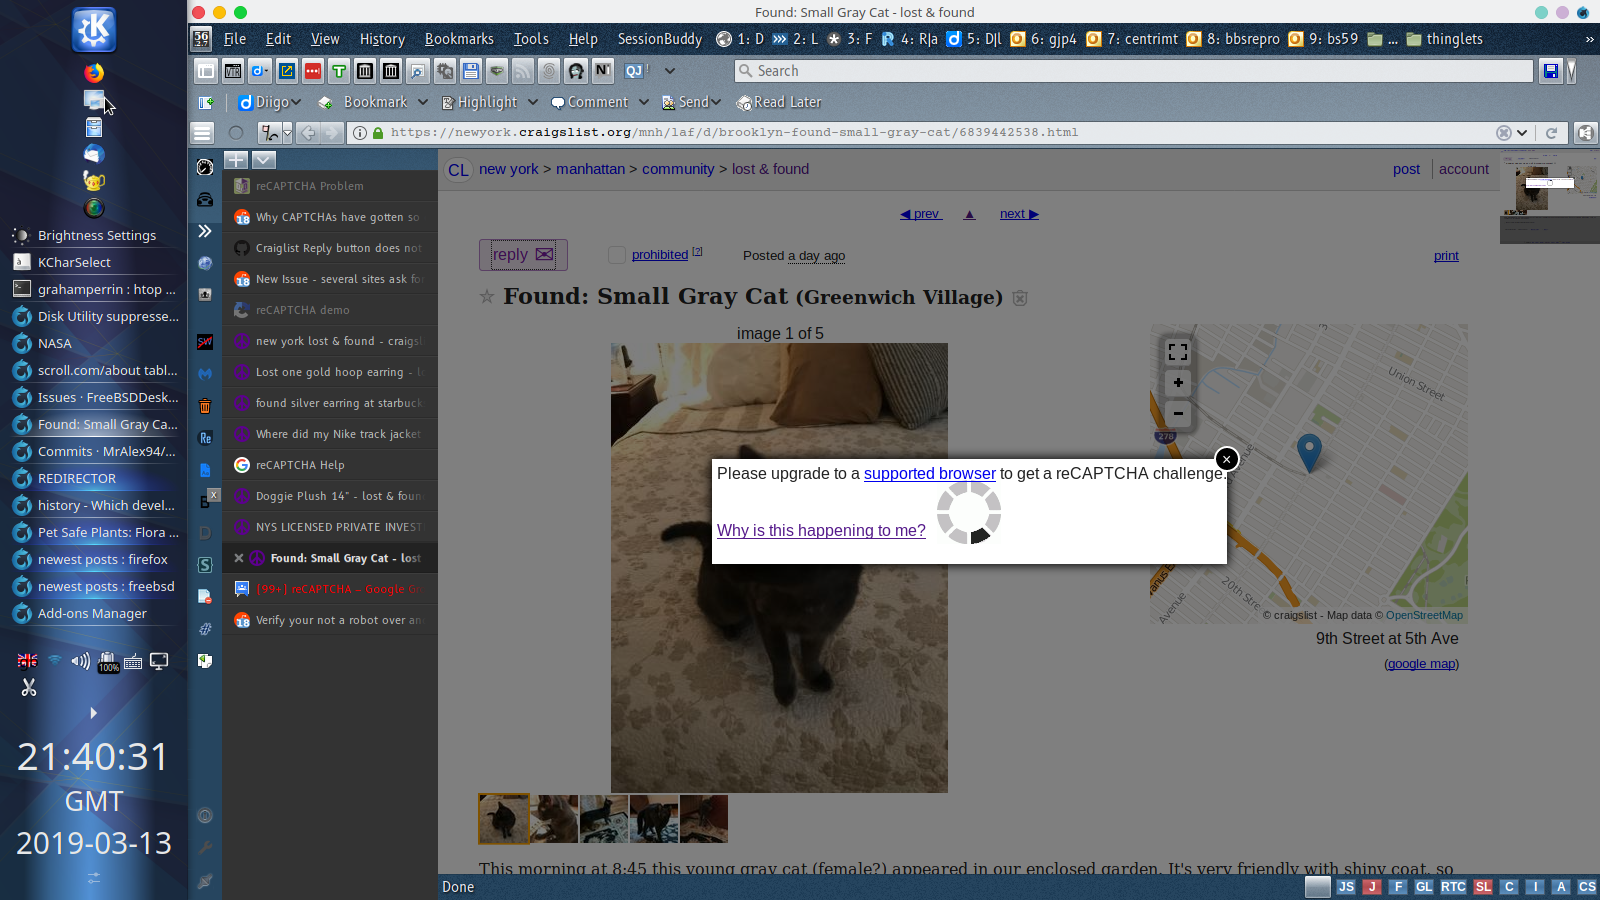This screenshot has height=900, width=1600.
Task: Click the 'google map' link
Action: 1422,664
